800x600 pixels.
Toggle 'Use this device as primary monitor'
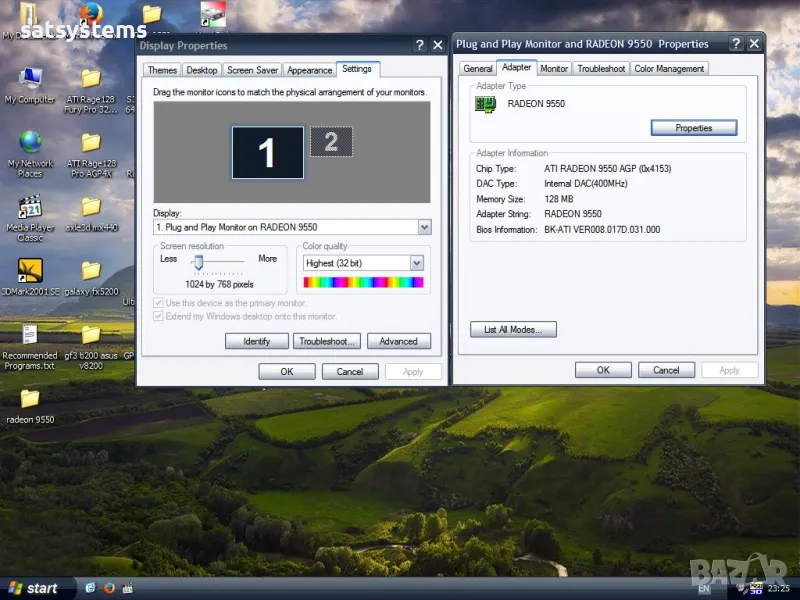158,303
